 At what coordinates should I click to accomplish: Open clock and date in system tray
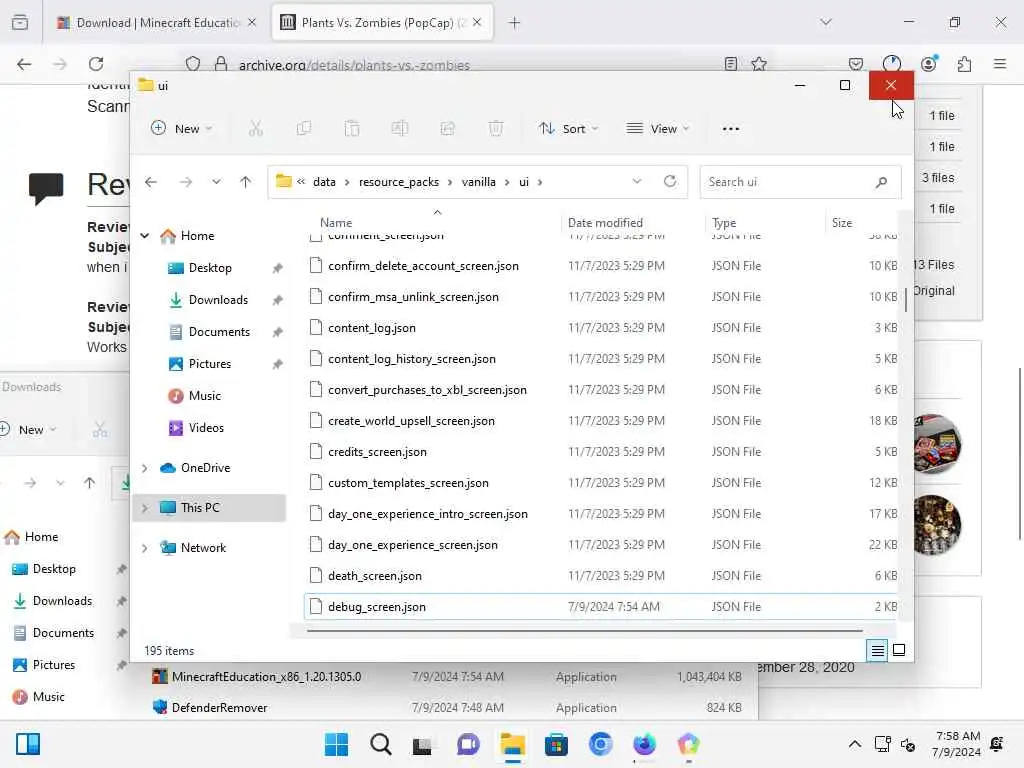(x=957, y=744)
